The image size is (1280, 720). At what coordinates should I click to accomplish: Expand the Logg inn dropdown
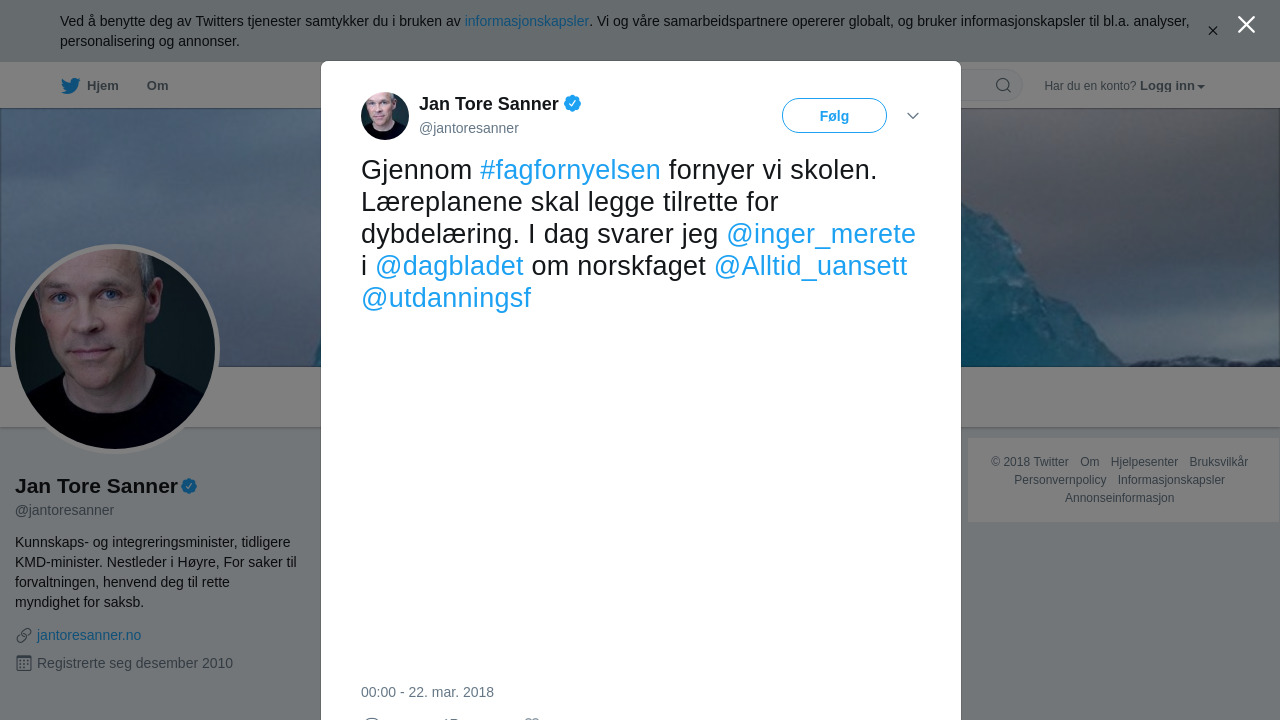point(1172,86)
